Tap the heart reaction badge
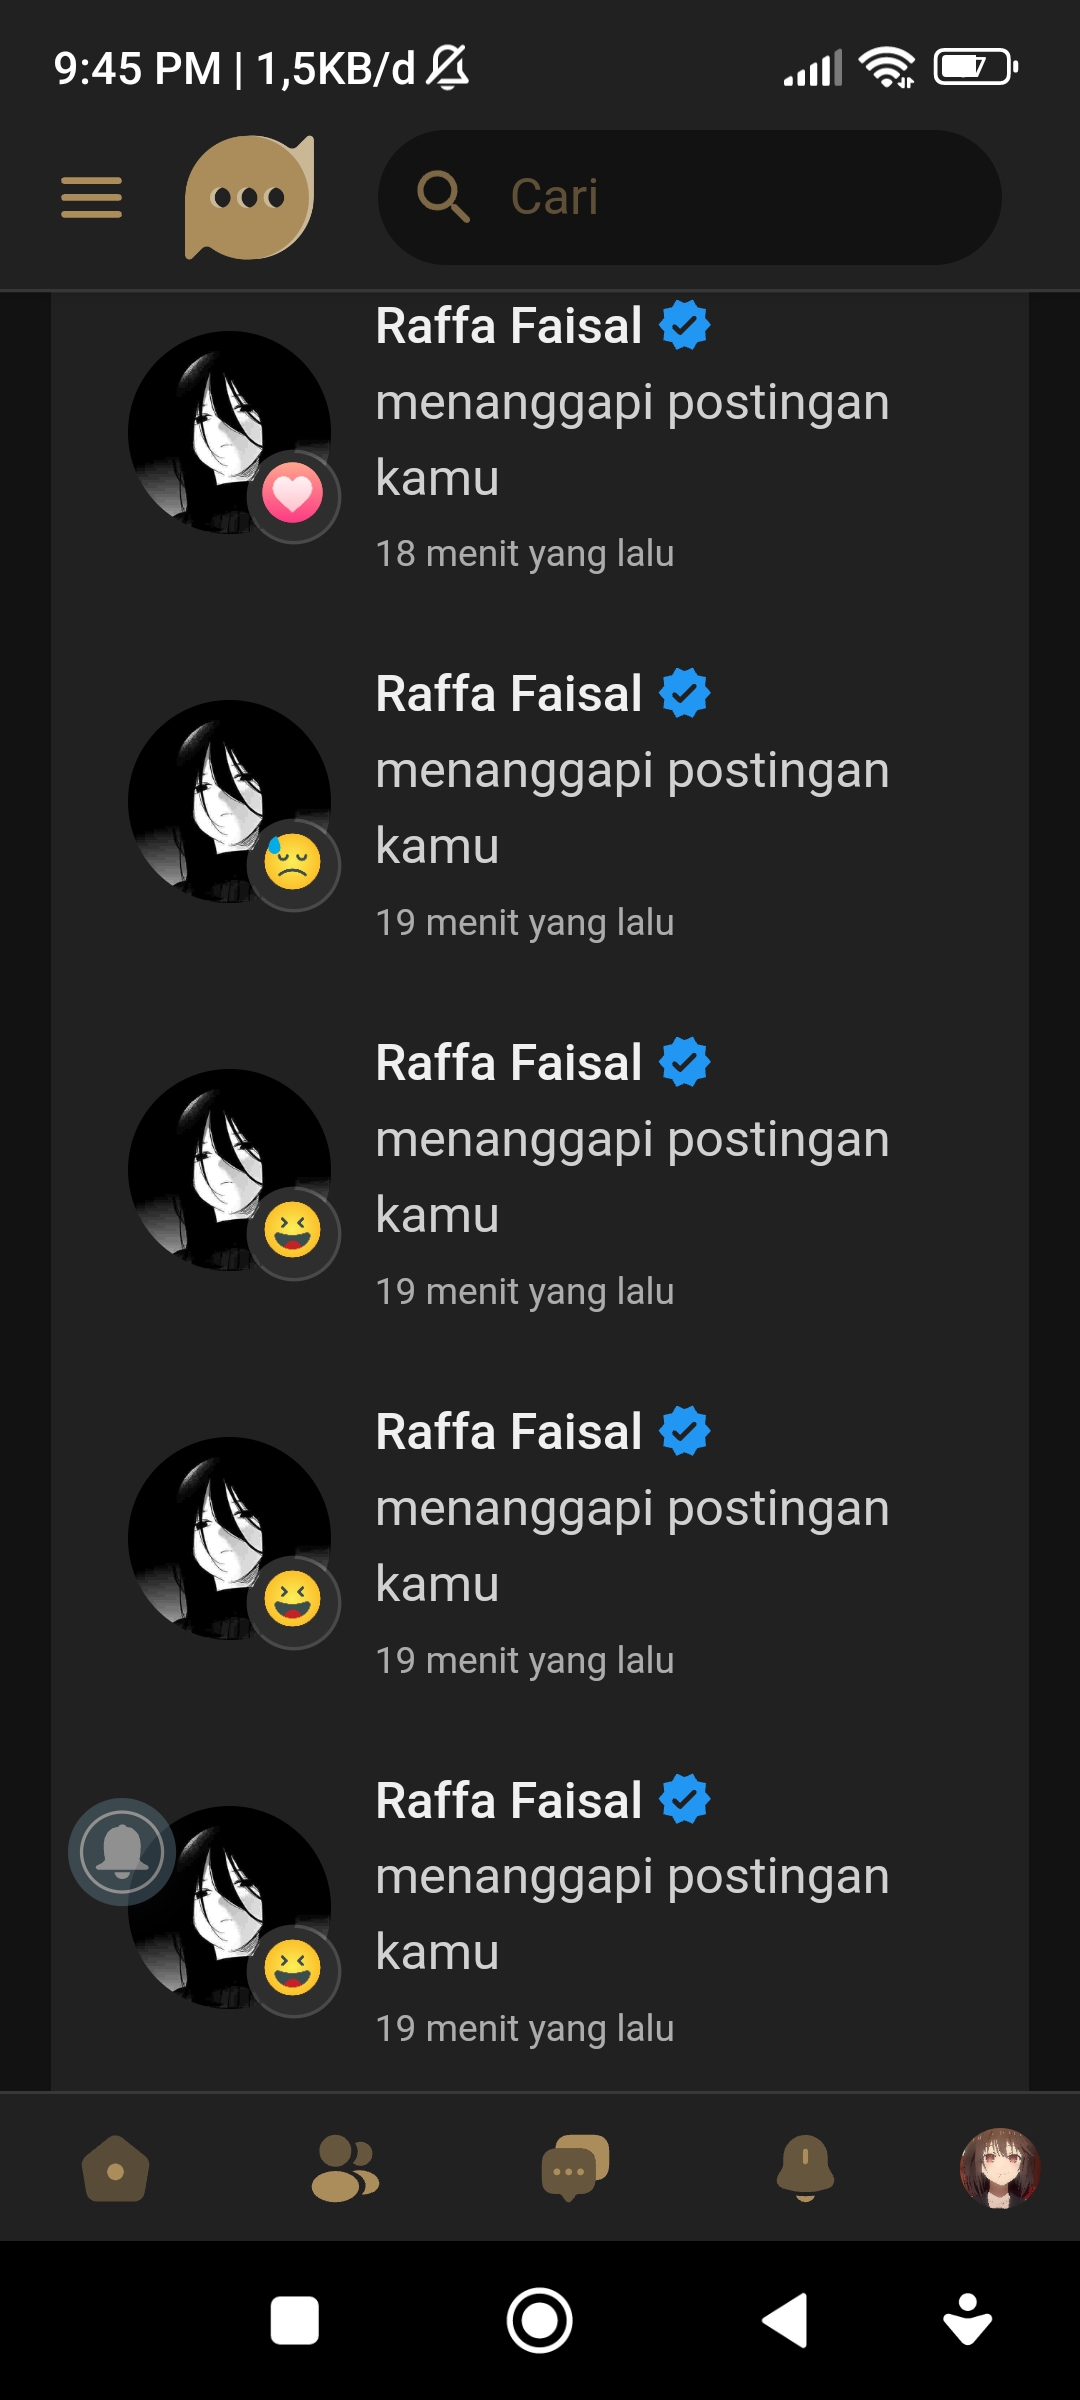The width and height of the screenshot is (1080, 2400). point(293,495)
